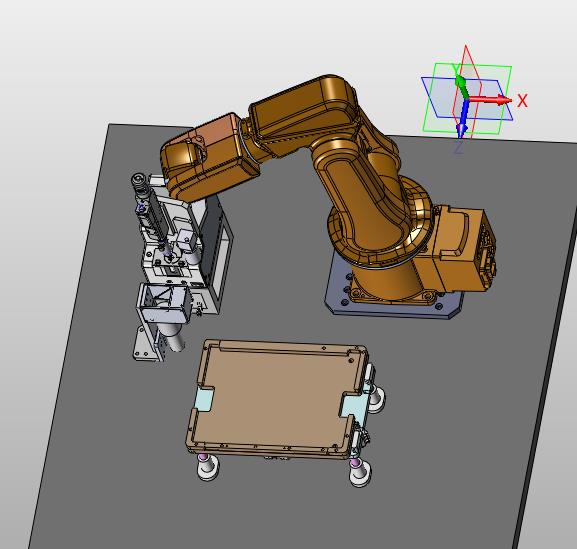577x549 pixels.
Task: Click the green Y axis arrow of the triad
Action: (461, 86)
